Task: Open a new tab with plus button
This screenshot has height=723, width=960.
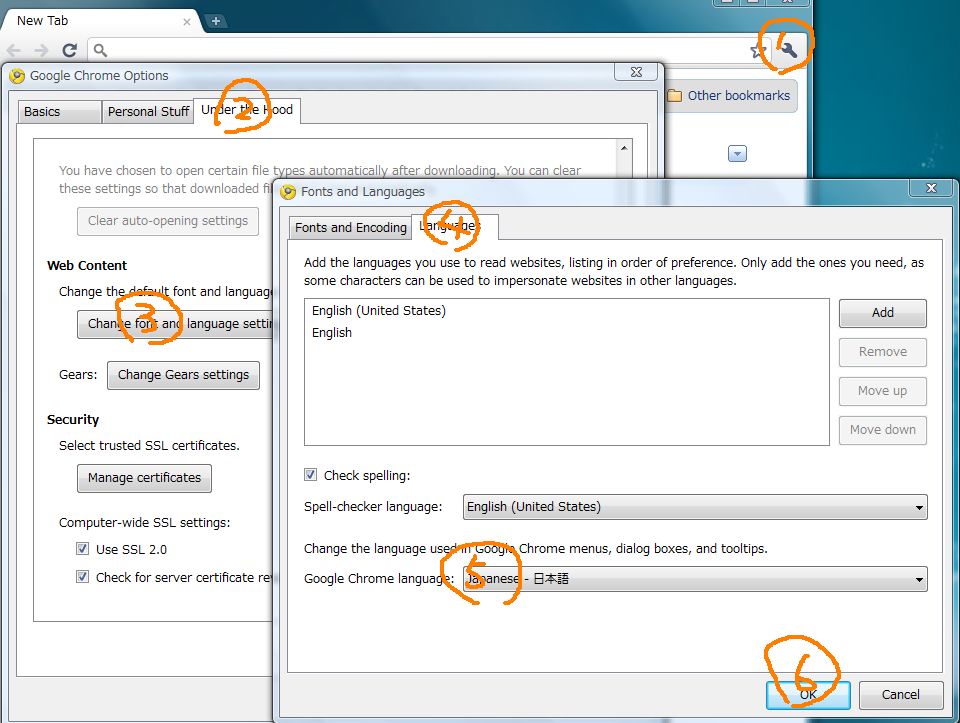Action: (216, 21)
